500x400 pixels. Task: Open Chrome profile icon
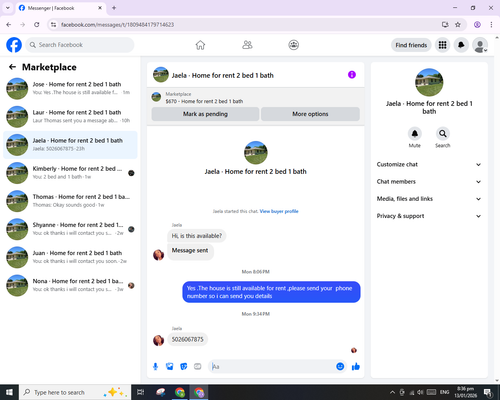(x=477, y=24)
